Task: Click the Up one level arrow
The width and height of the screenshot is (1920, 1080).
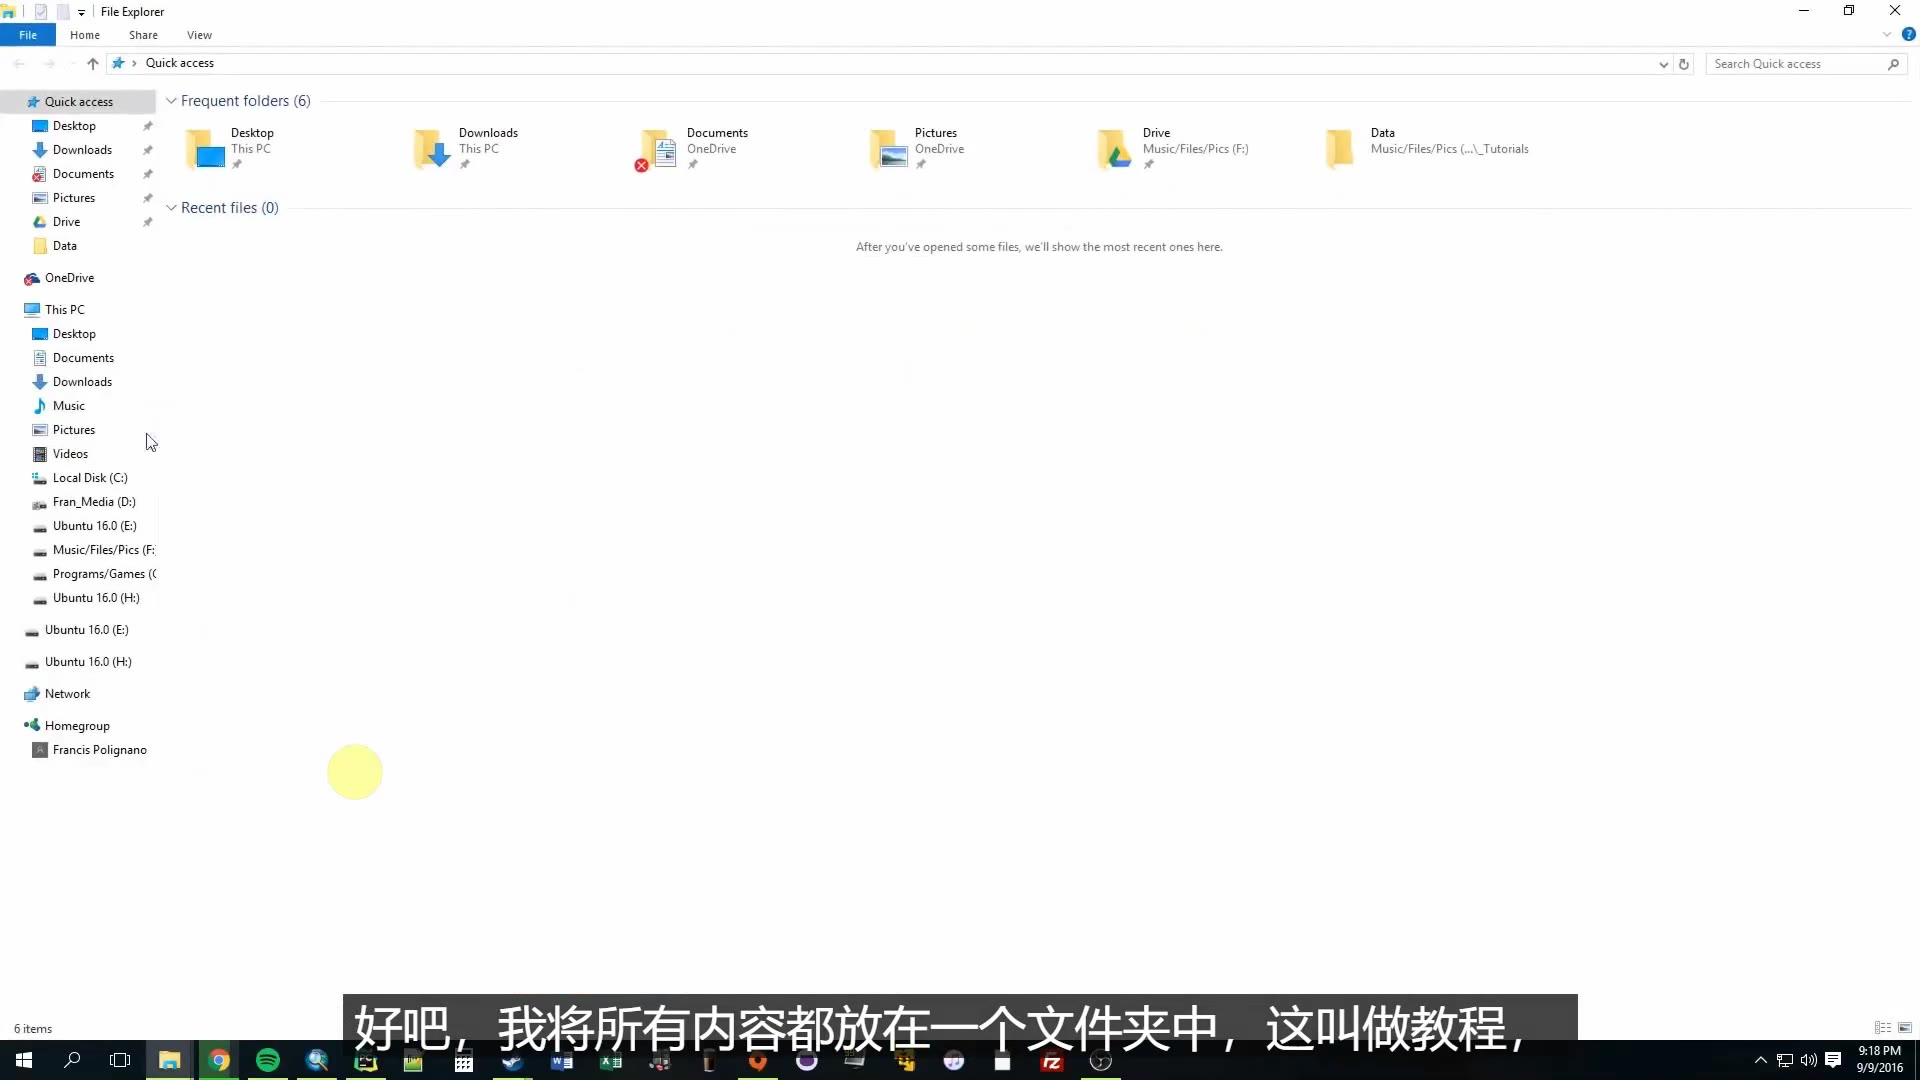Action: point(93,63)
